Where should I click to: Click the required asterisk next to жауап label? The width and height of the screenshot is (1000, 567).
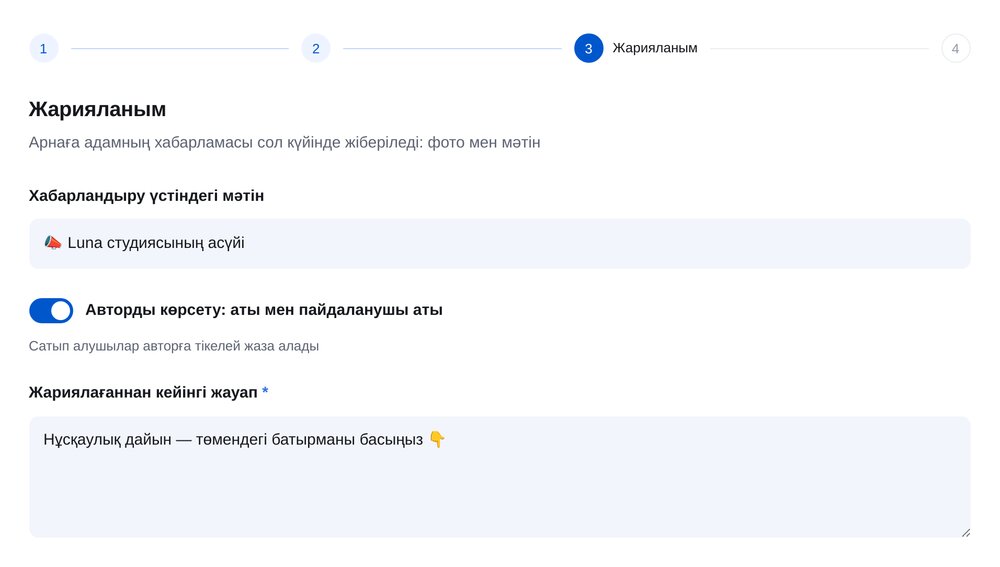pyautogui.click(x=265, y=391)
